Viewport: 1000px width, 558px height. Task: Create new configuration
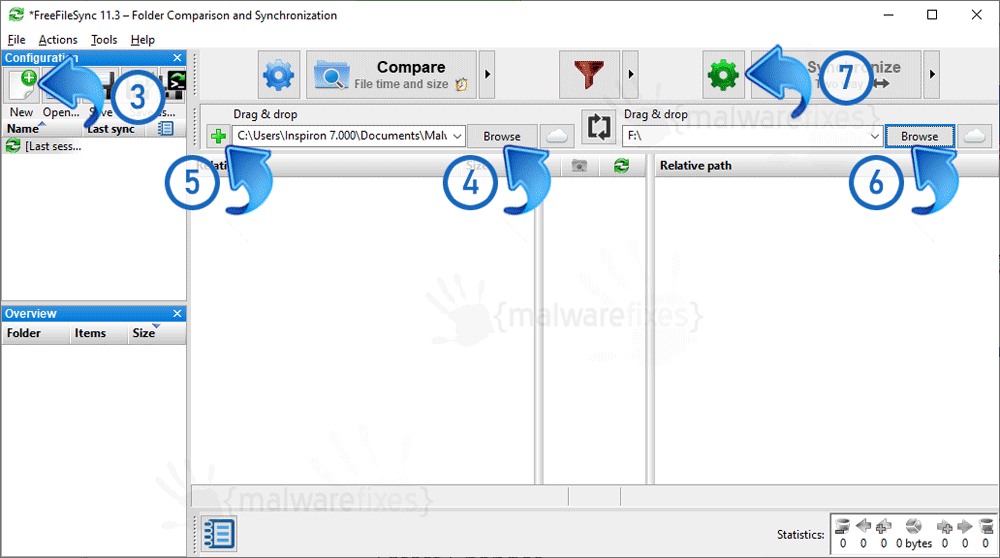(22, 87)
